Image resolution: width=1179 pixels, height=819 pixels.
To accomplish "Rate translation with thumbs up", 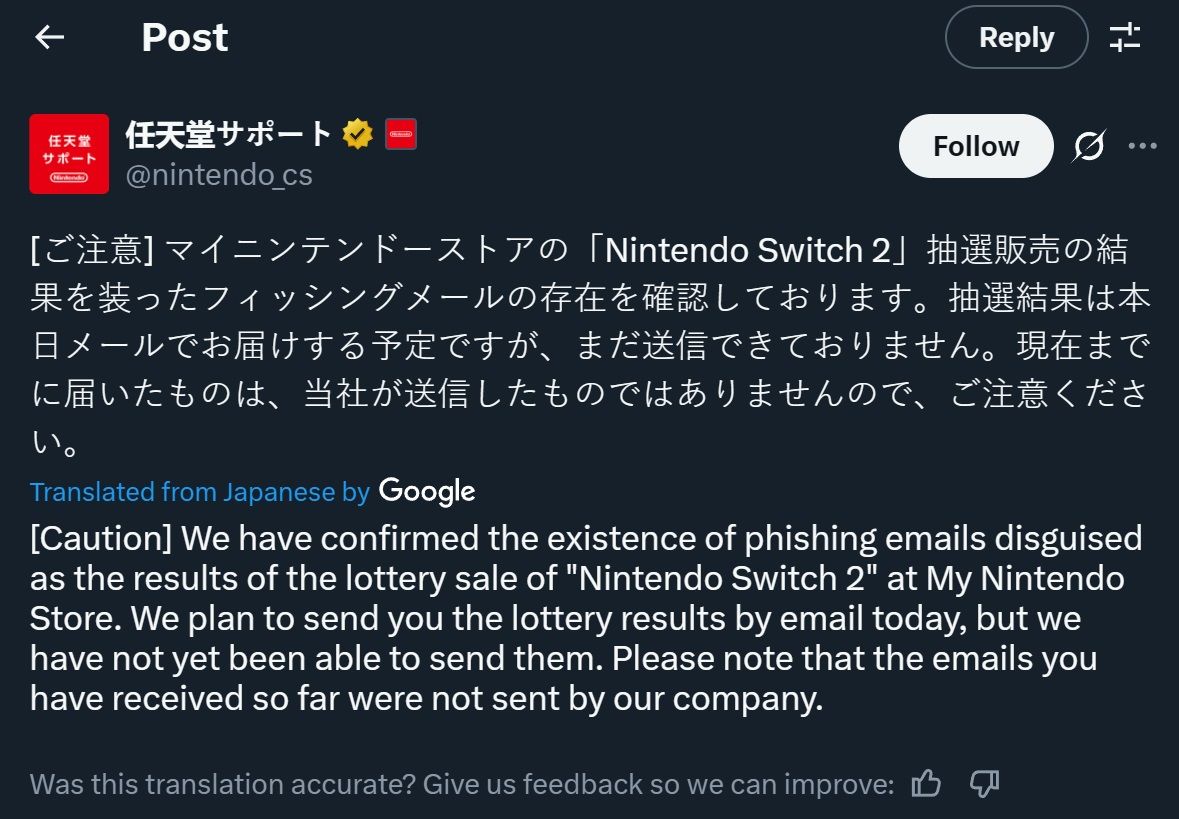I will (x=926, y=784).
